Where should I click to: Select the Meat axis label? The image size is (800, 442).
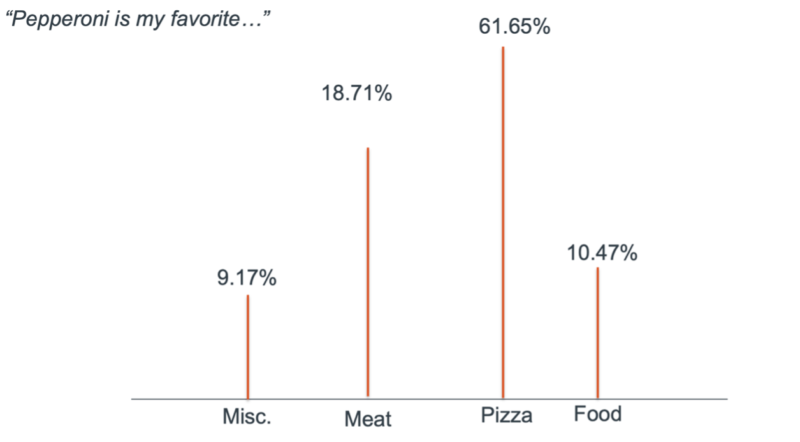pos(368,419)
